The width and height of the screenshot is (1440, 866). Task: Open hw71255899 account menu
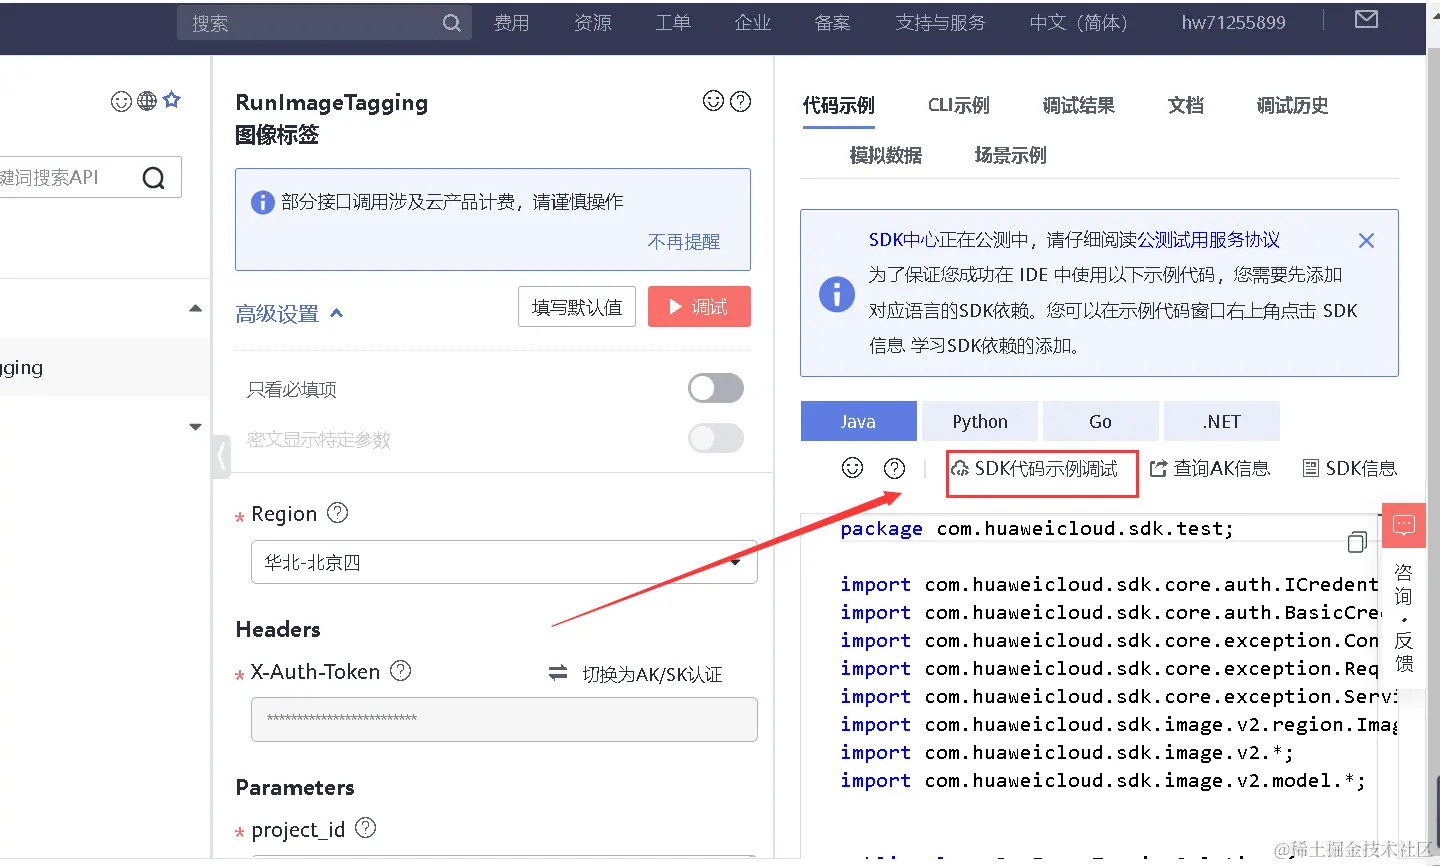tap(1233, 23)
